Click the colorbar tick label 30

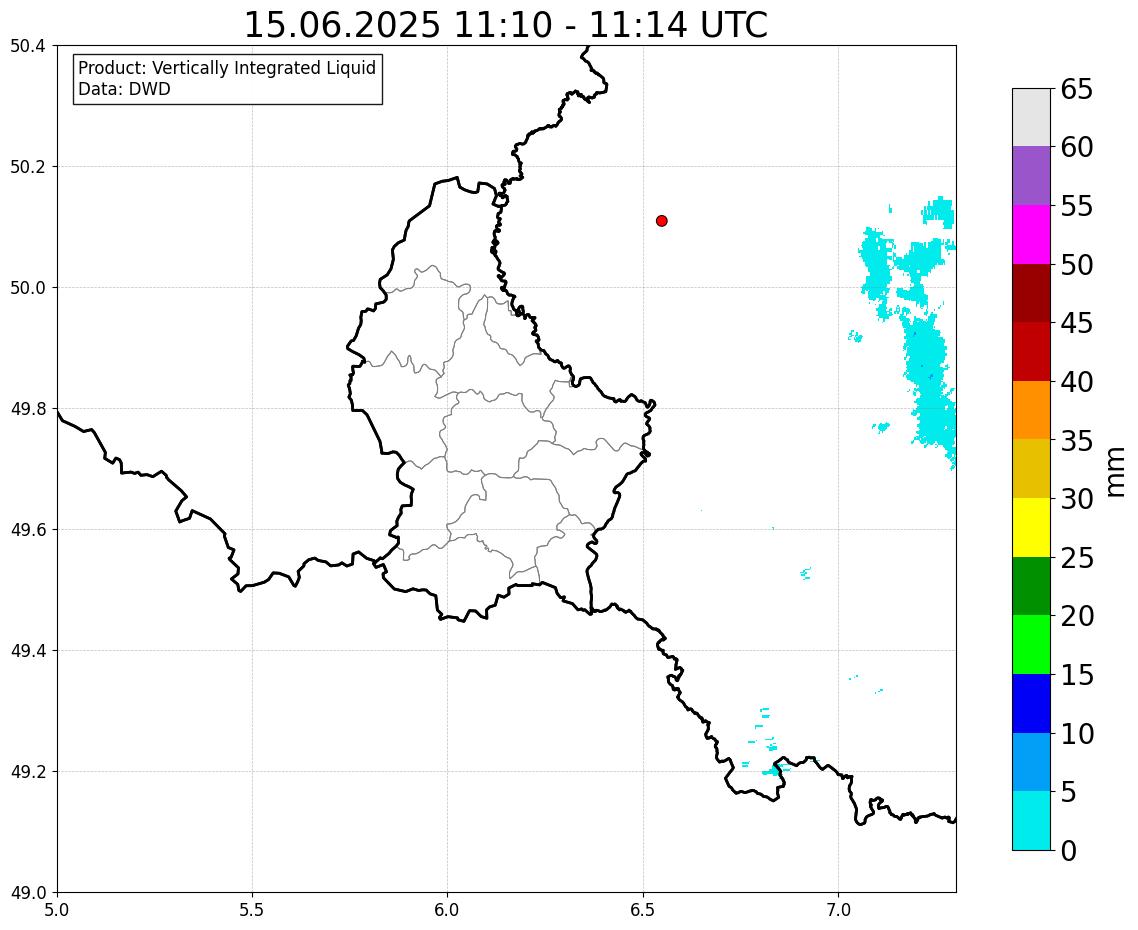coord(1076,499)
